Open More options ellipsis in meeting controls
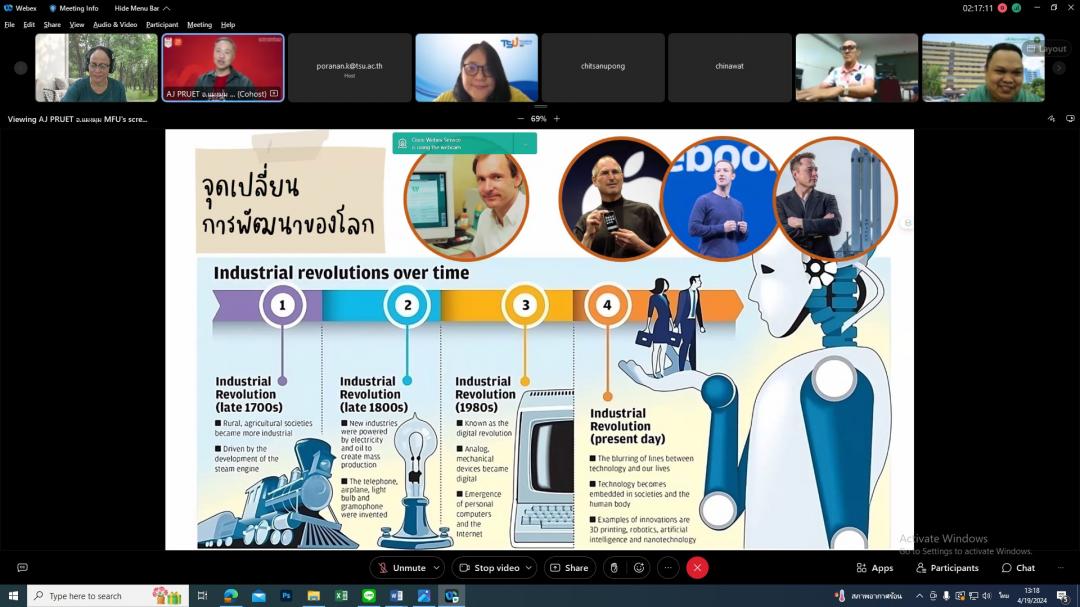 pyautogui.click(x=668, y=568)
